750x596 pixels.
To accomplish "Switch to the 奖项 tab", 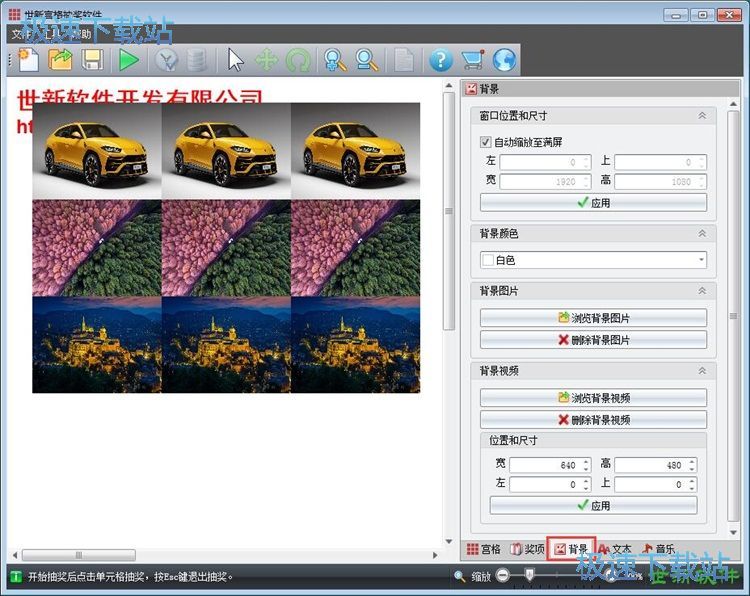I will click(x=527, y=549).
